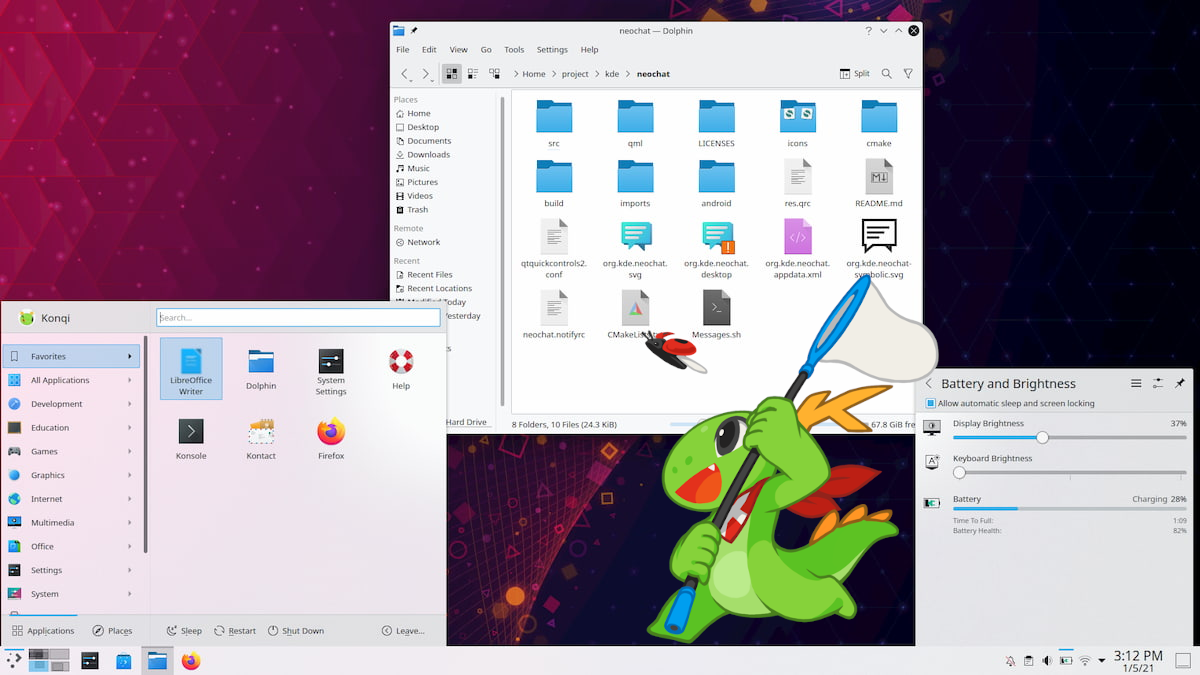Image resolution: width=1200 pixels, height=675 pixels.
Task: Open the search tool in Dolphin's toolbar
Action: tap(887, 74)
